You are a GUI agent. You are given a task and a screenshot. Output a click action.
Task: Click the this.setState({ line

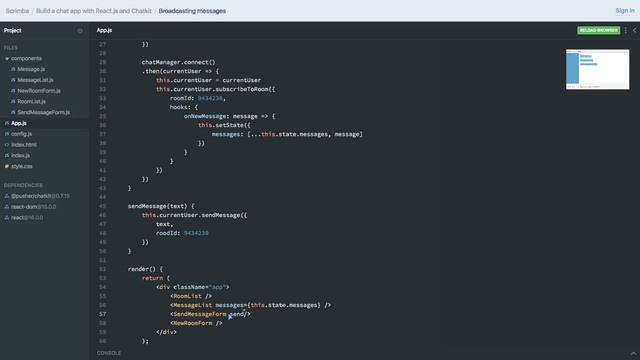[224, 125]
